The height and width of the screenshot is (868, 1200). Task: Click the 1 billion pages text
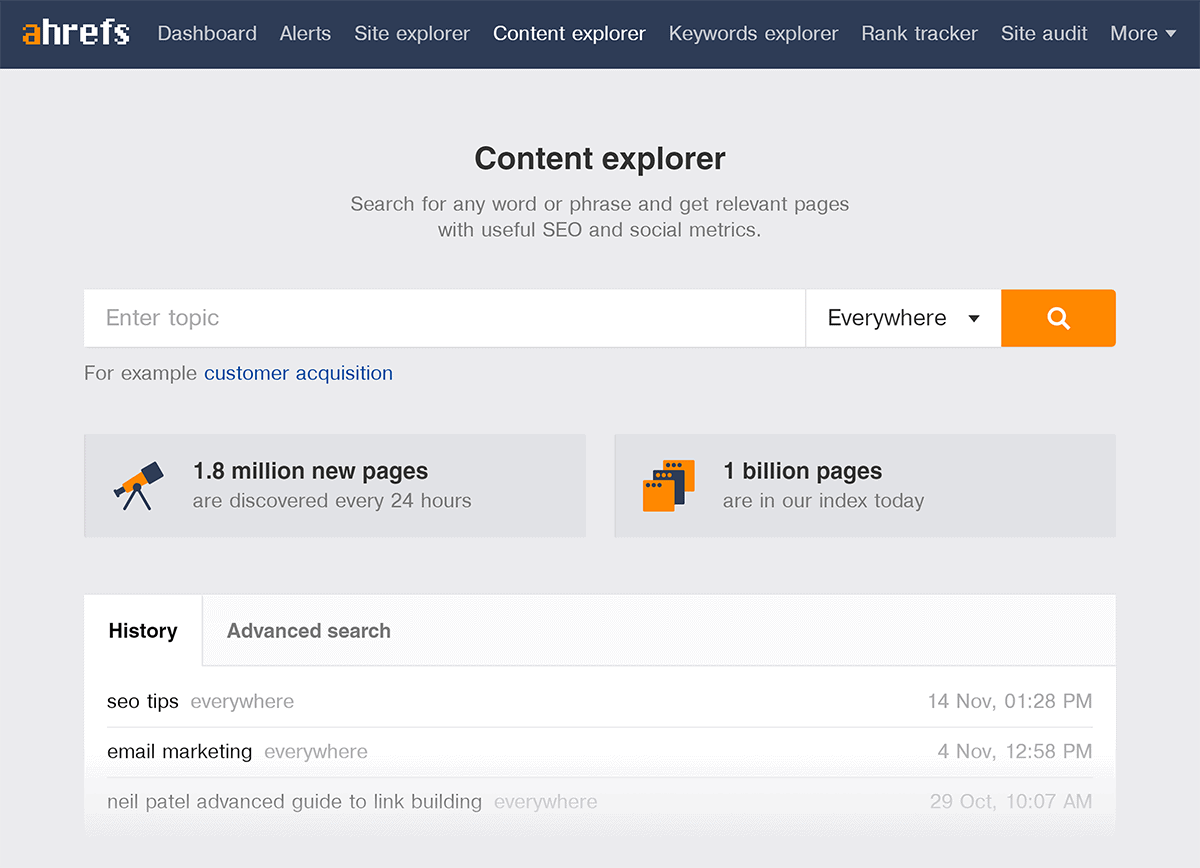click(802, 471)
